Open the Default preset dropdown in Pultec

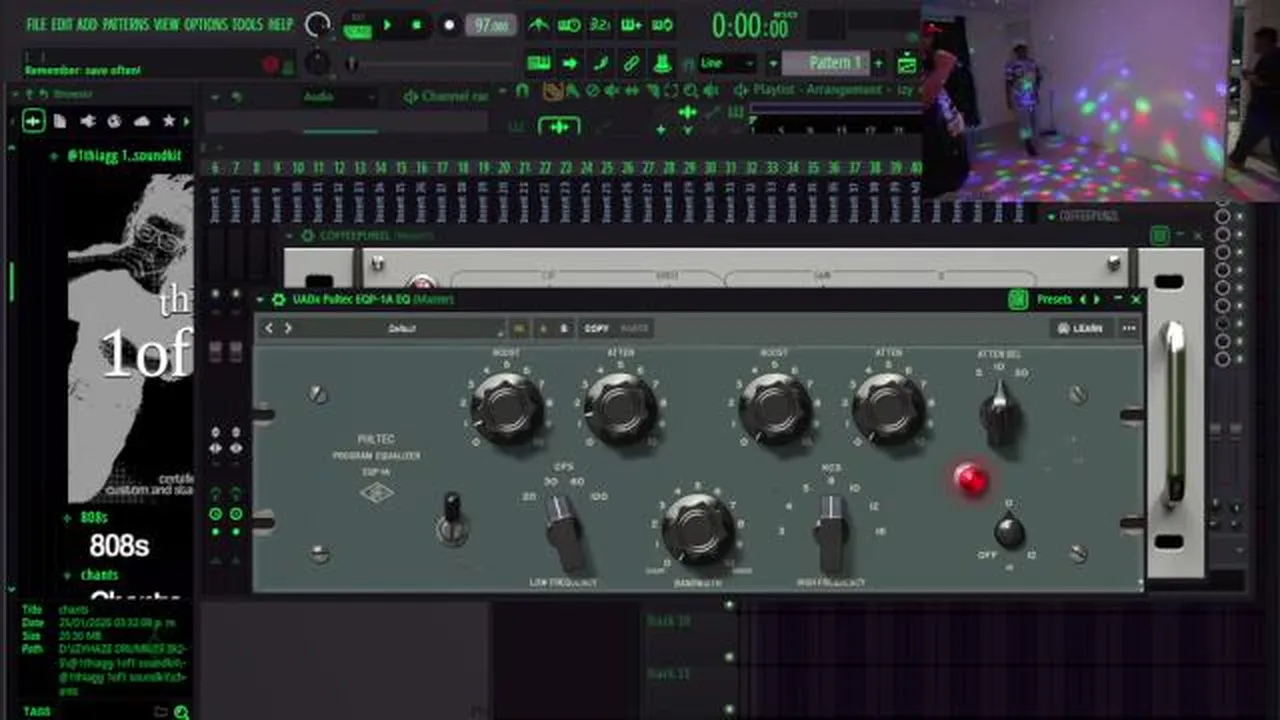click(401, 328)
